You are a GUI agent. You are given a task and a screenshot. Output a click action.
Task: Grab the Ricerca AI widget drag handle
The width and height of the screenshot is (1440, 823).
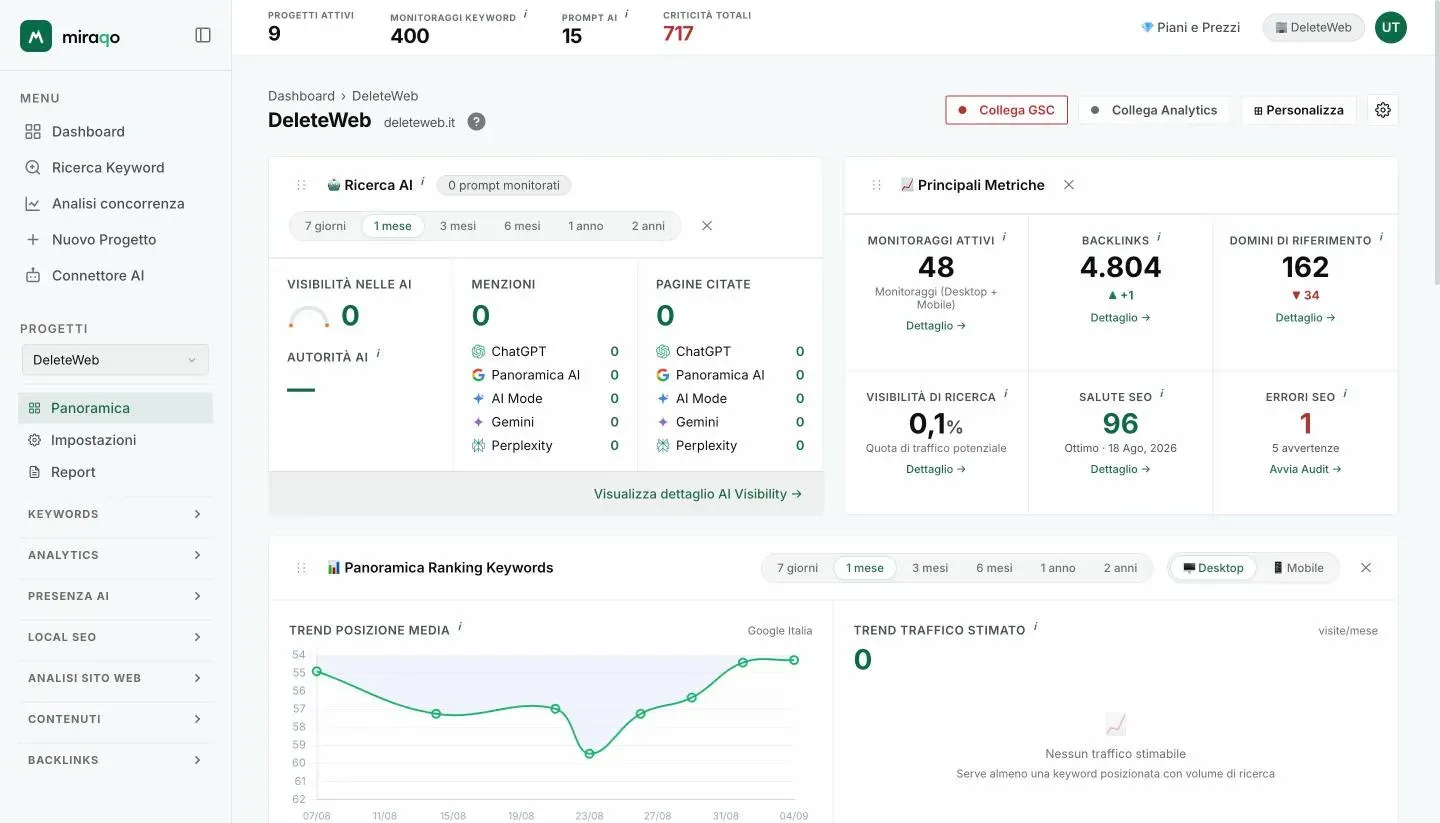[301, 185]
